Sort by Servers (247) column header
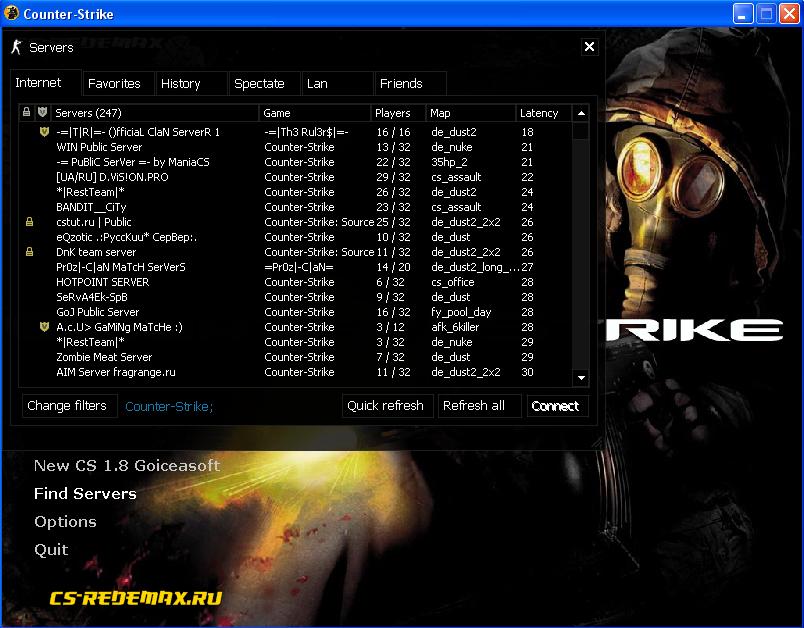 pyautogui.click(x=155, y=113)
